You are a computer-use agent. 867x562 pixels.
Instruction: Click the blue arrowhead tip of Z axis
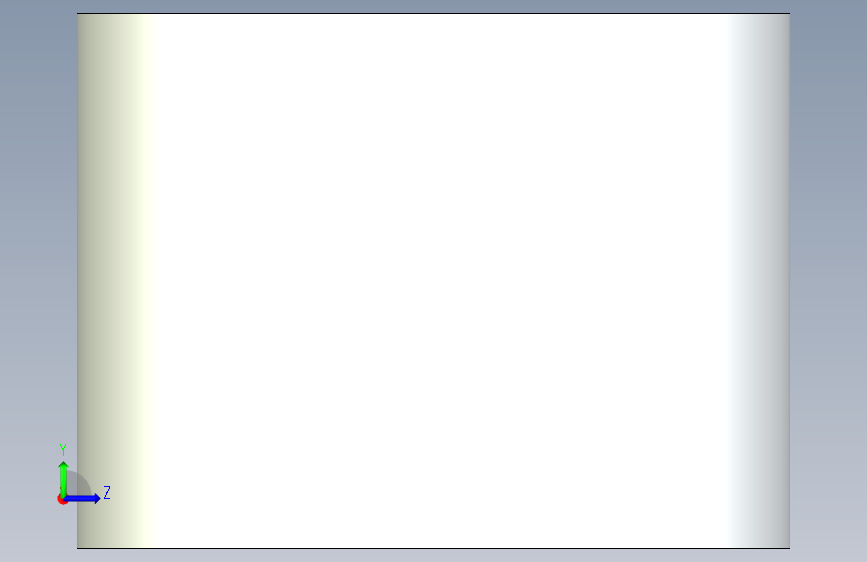tap(97, 498)
